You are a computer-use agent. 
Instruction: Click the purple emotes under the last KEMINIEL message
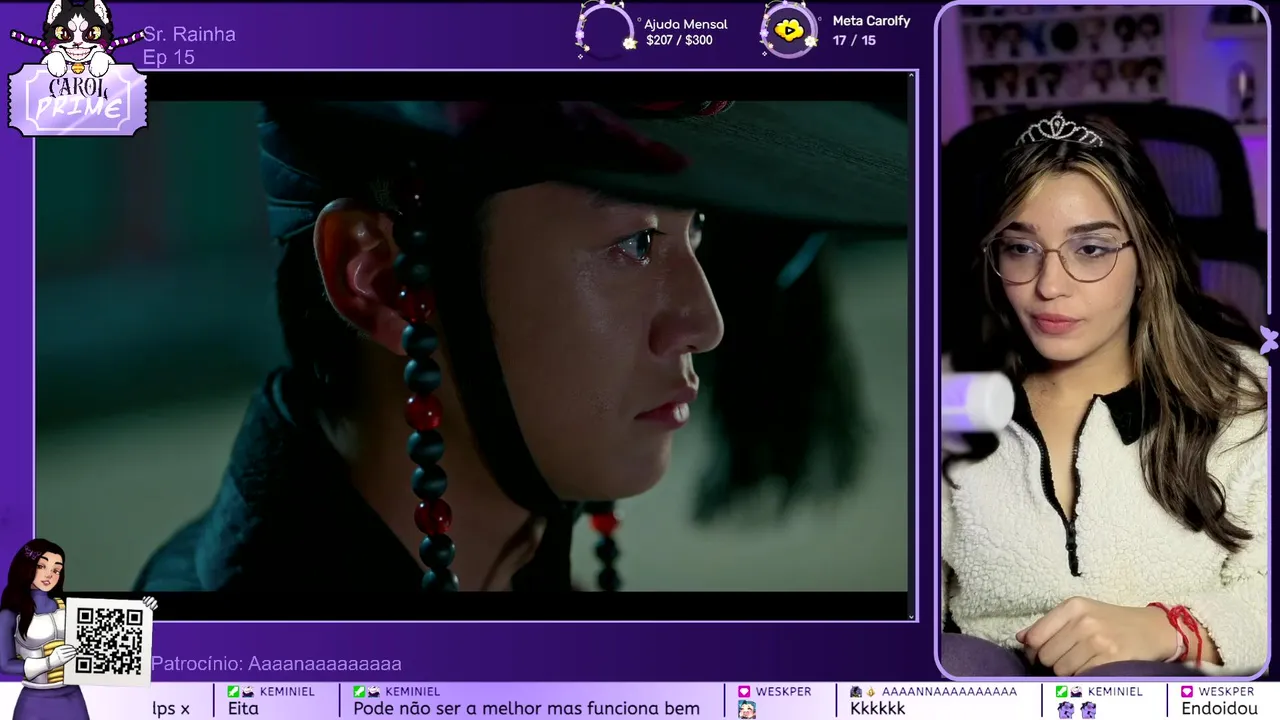tap(1077, 709)
